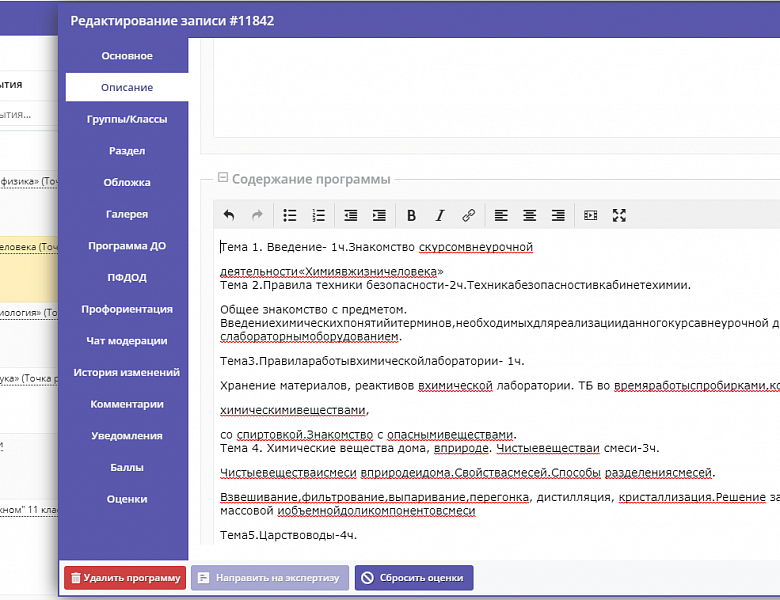
Task: Increase indent of the paragraph
Action: pyautogui.click(x=380, y=215)
